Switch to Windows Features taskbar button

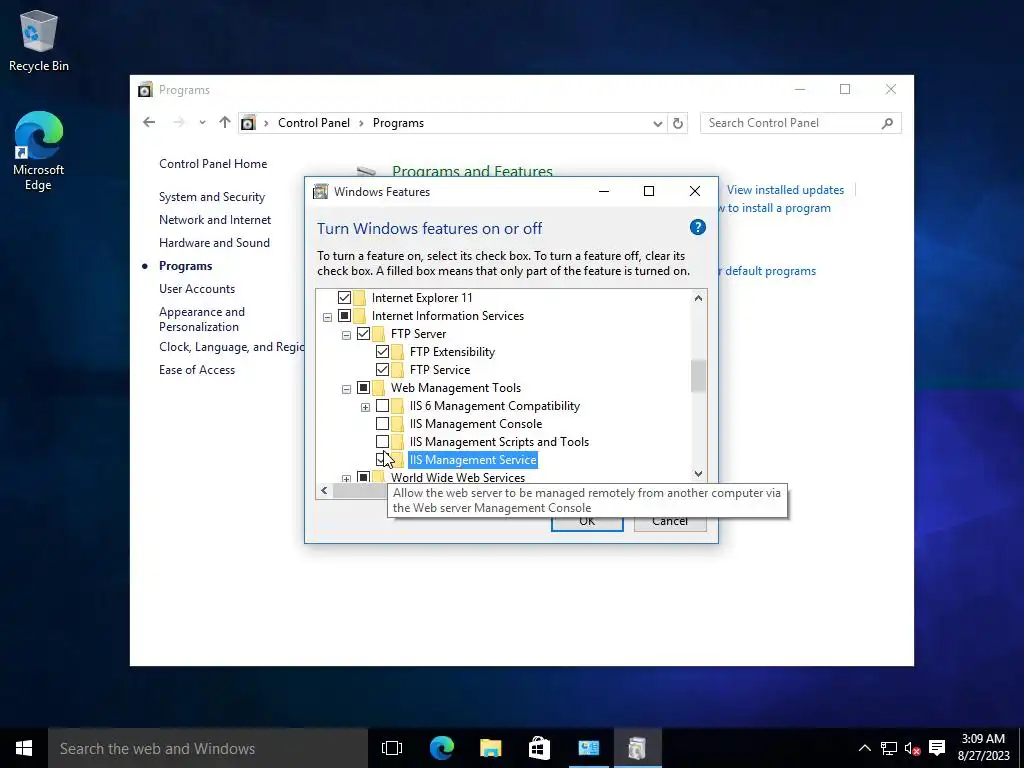click(637, 748)
